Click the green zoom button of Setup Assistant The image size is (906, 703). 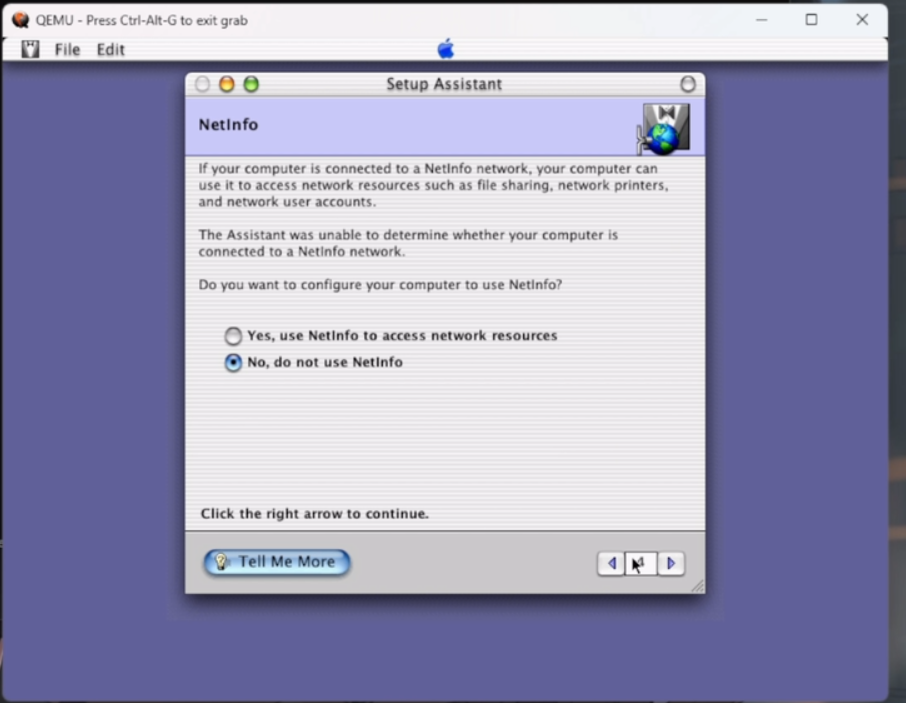tap(251, 85)
